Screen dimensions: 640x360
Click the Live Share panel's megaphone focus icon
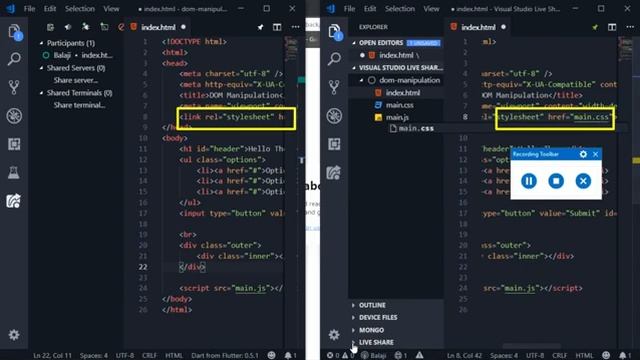pos(68,27)
